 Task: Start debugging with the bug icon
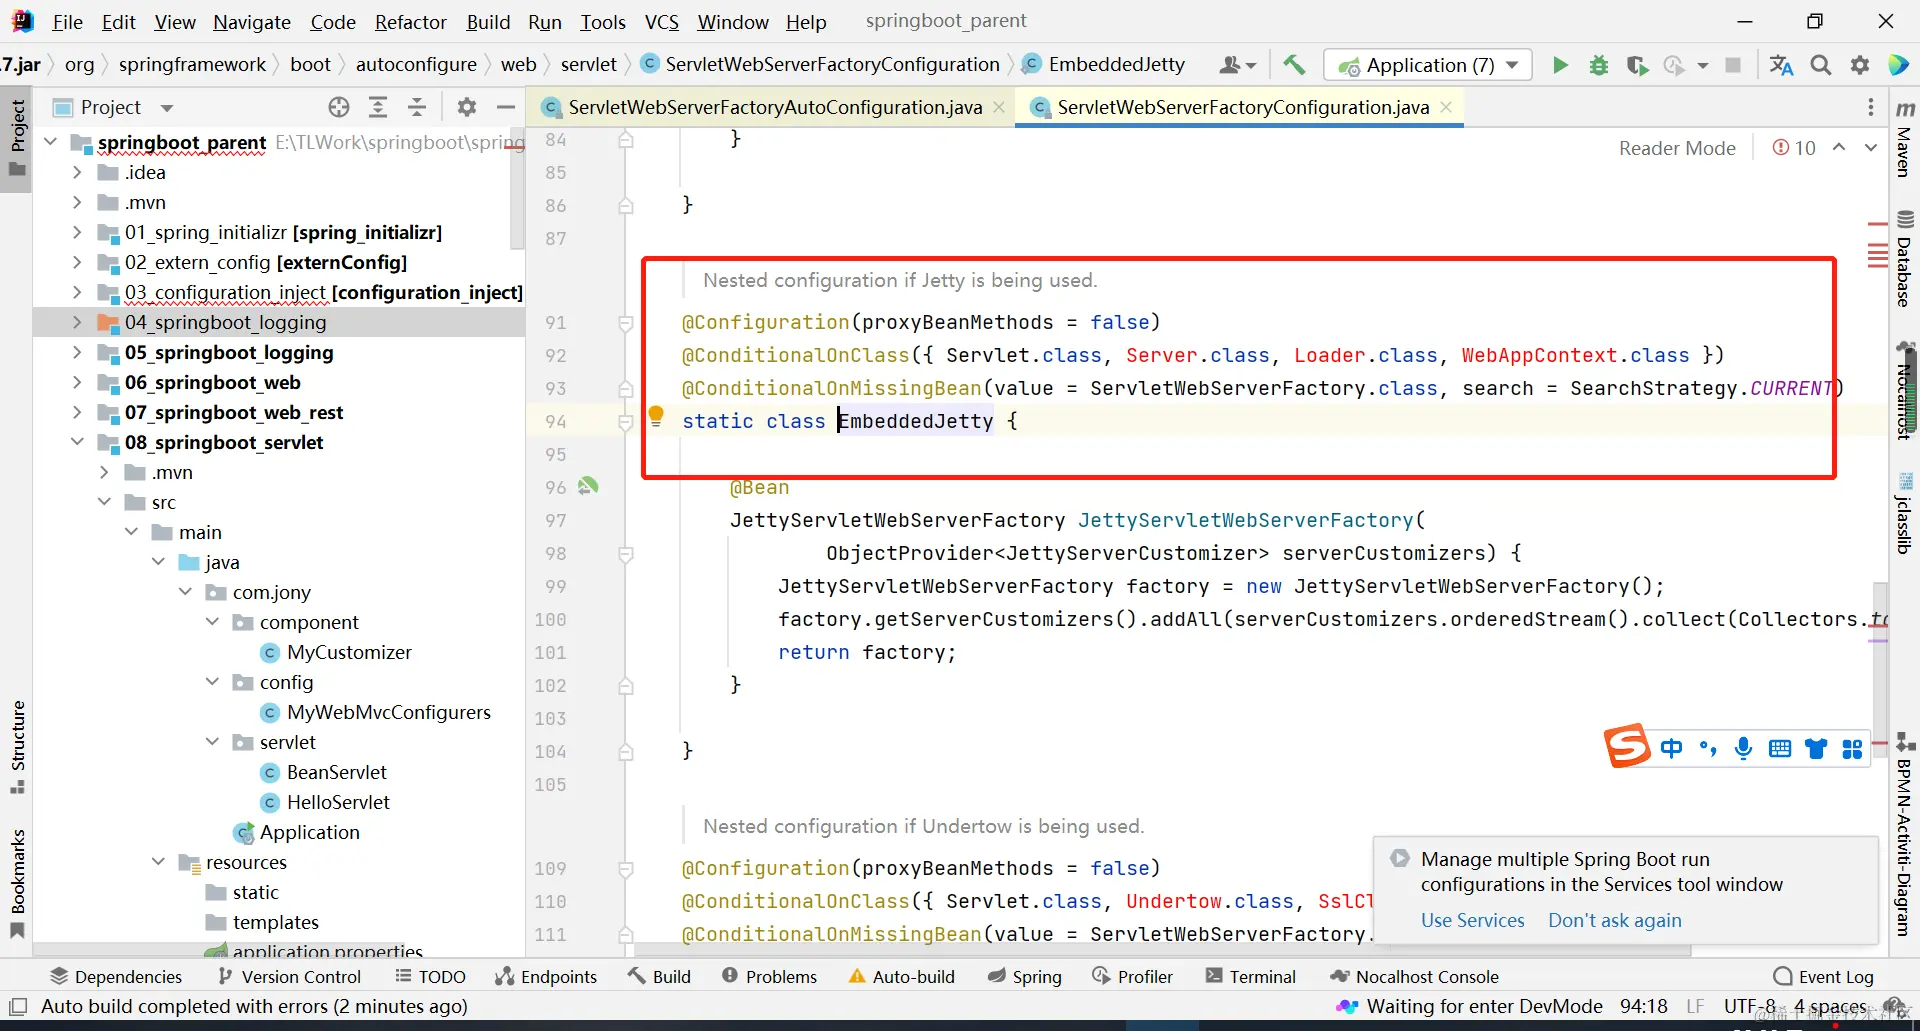click(1599, 65)
